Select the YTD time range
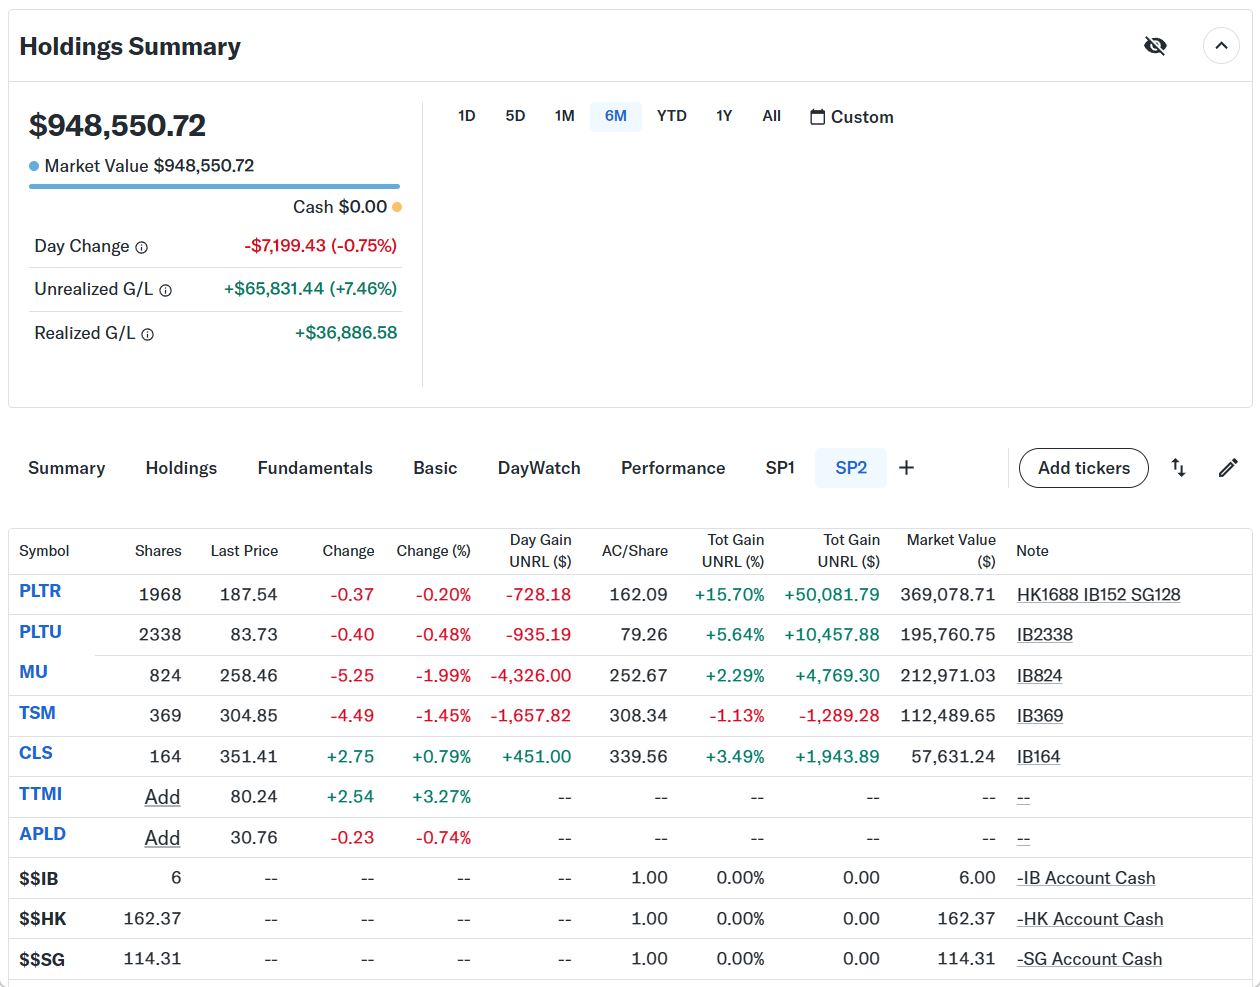 point(671,116)
